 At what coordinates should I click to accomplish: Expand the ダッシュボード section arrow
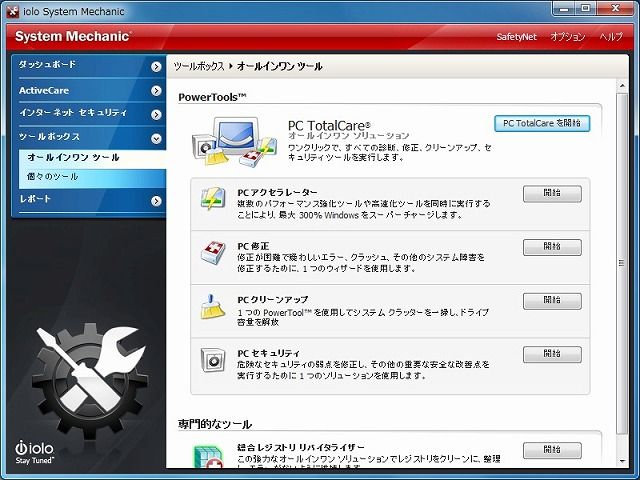click(156, 67)
